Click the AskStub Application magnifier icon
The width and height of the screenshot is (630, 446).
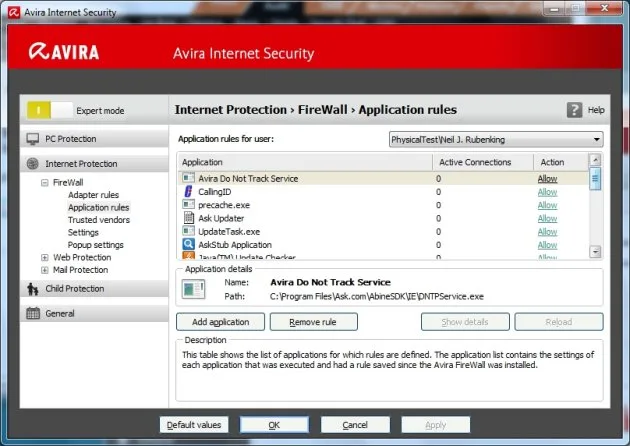(188, 244)
